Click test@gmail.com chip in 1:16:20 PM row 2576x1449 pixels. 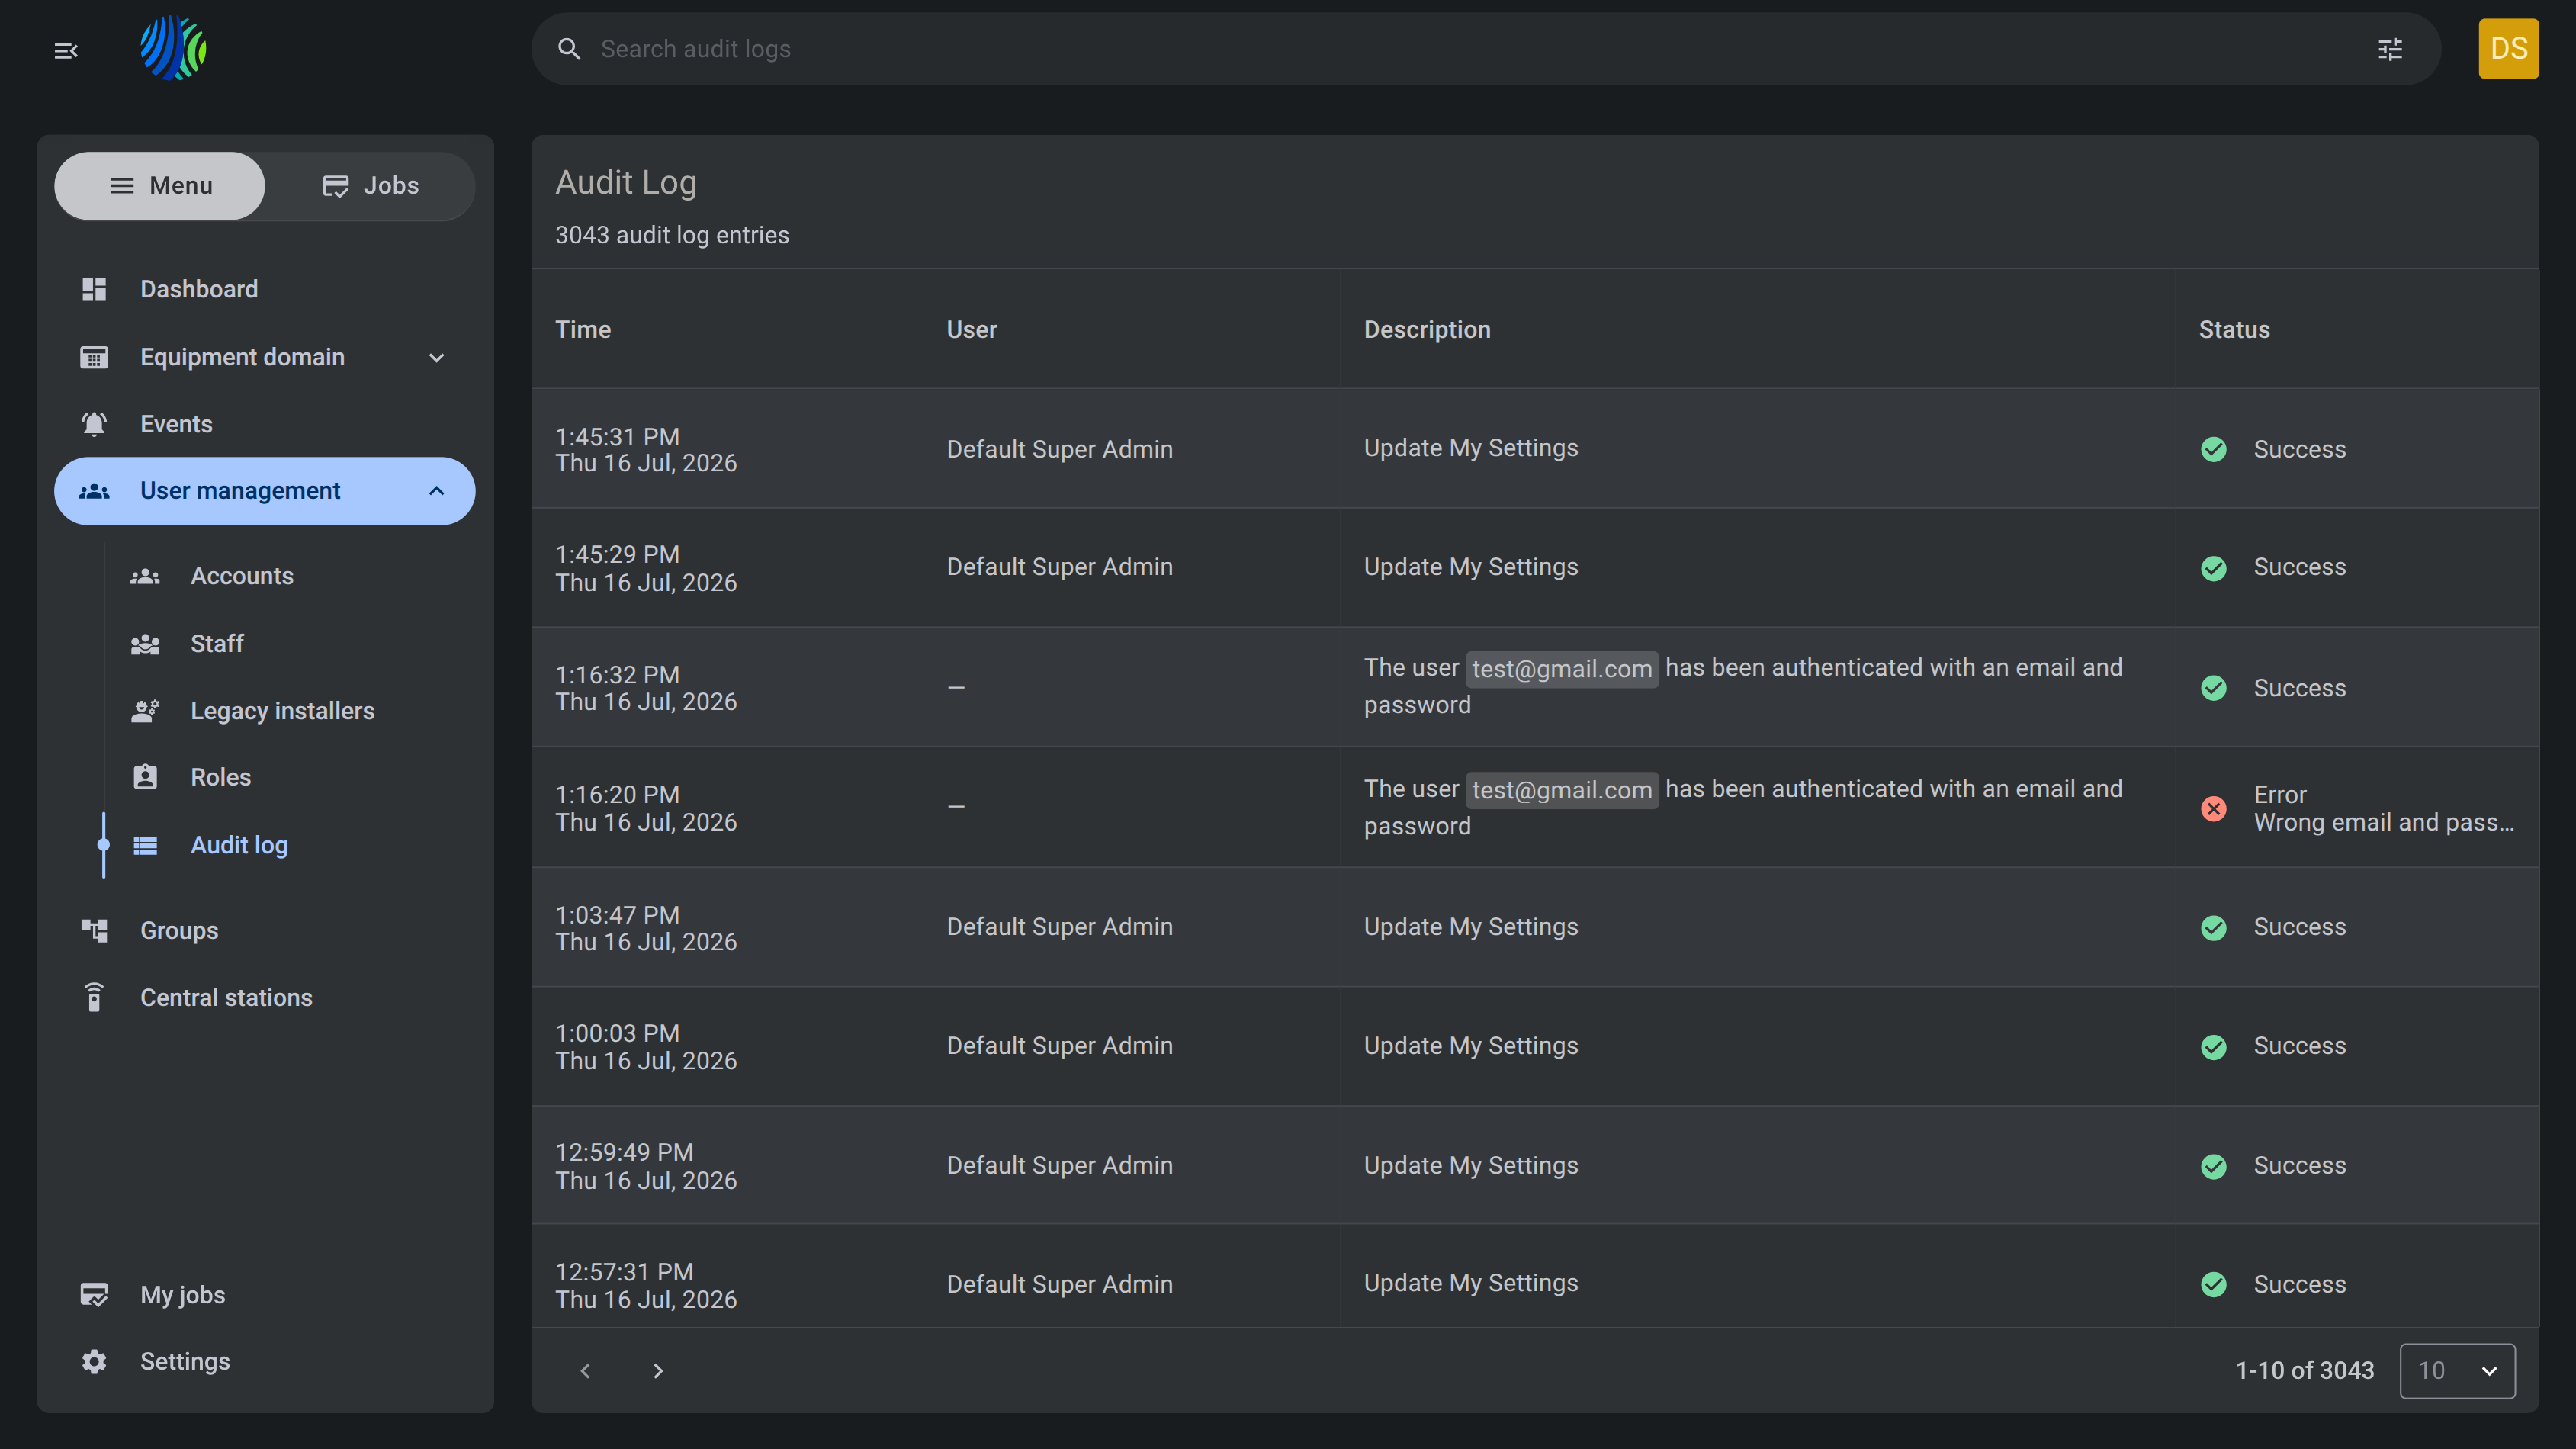pos(1561,790)
